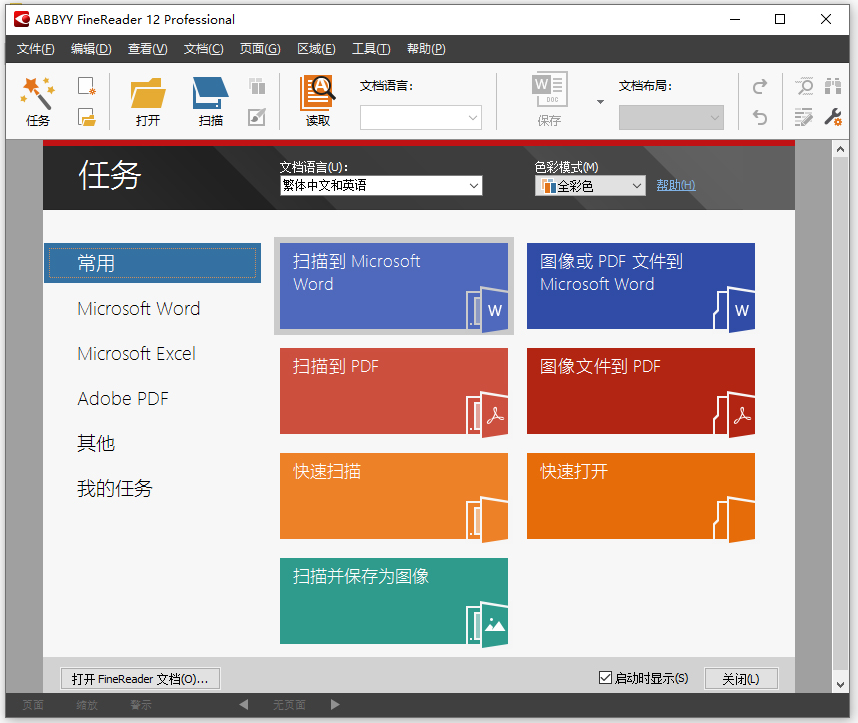Open the 保存 save format dropdown arrow
Viewport: 858px width, 723px height.
coord(601,101)
